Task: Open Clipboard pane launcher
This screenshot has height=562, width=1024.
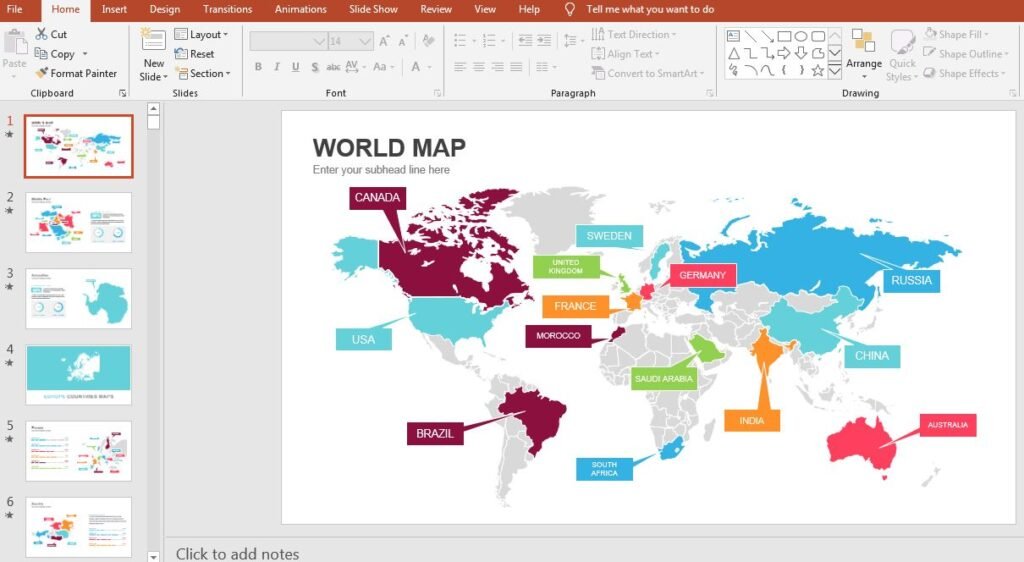Action: click(x=123, y=93)
